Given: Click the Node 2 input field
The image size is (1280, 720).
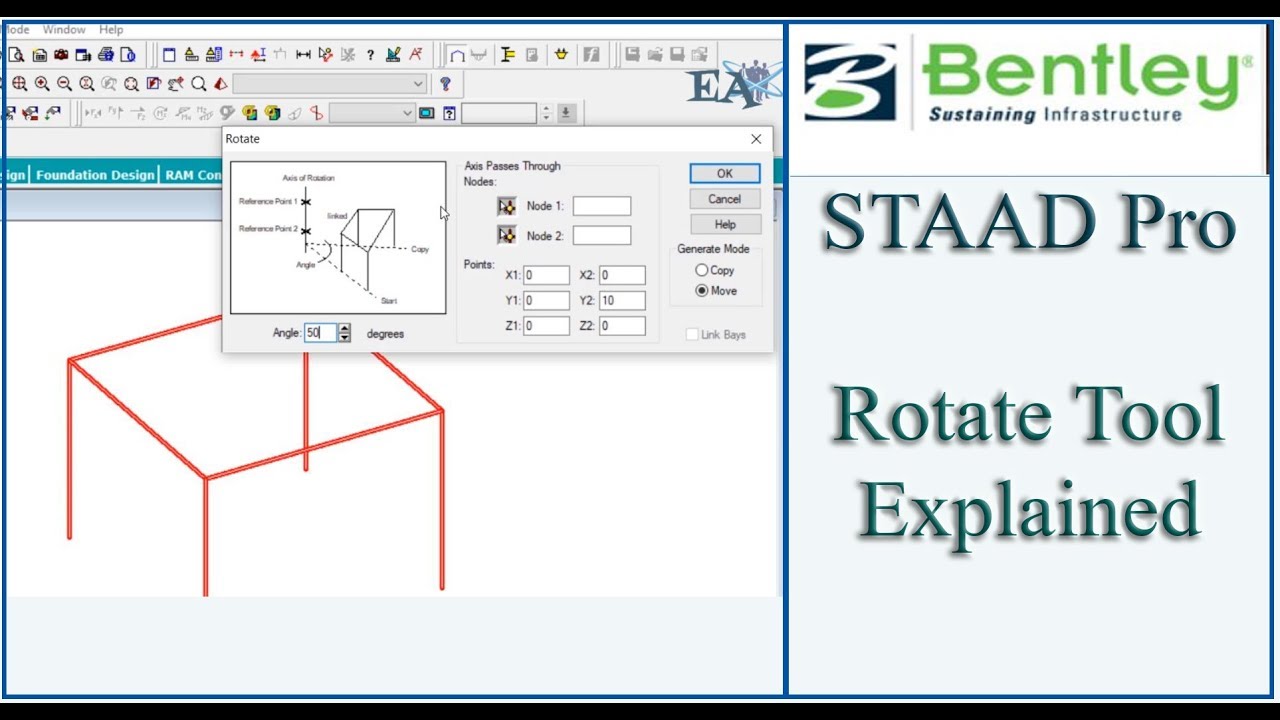Looking at the screenshot, I should [x=602, y=236].
